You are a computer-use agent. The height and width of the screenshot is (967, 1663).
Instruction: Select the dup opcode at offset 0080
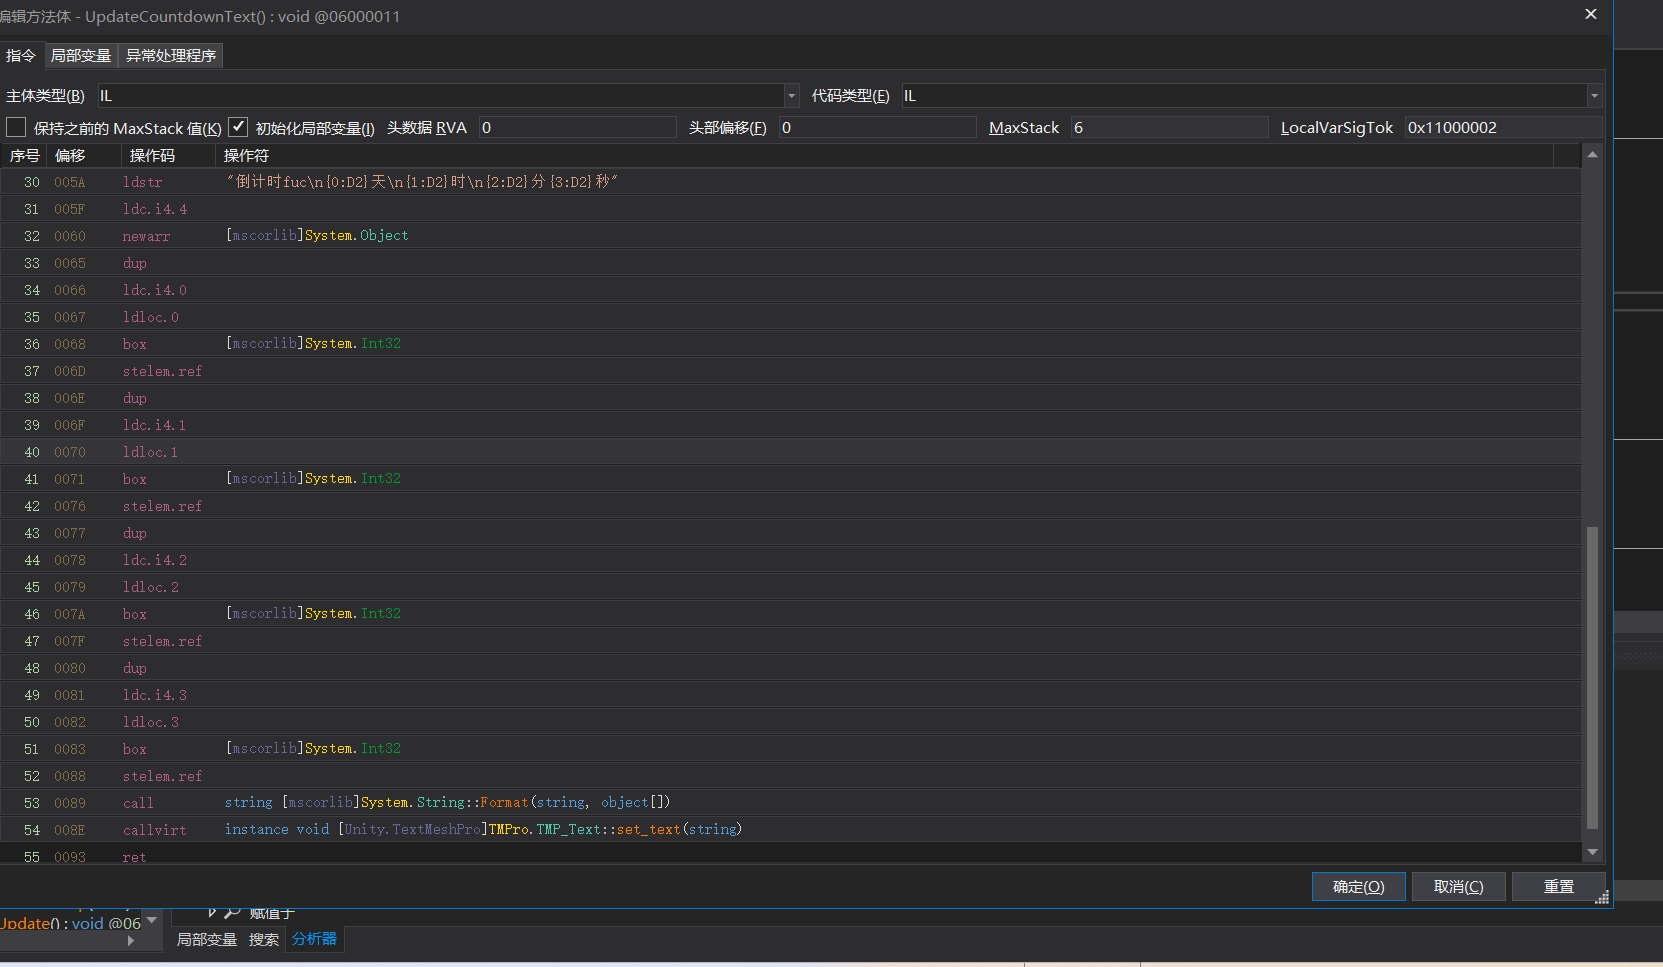tap(135, 668)
